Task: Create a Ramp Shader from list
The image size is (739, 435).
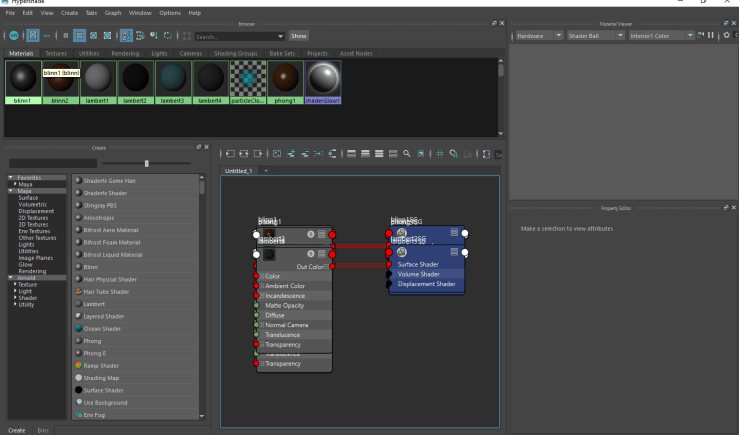Action: pos(98,366)
